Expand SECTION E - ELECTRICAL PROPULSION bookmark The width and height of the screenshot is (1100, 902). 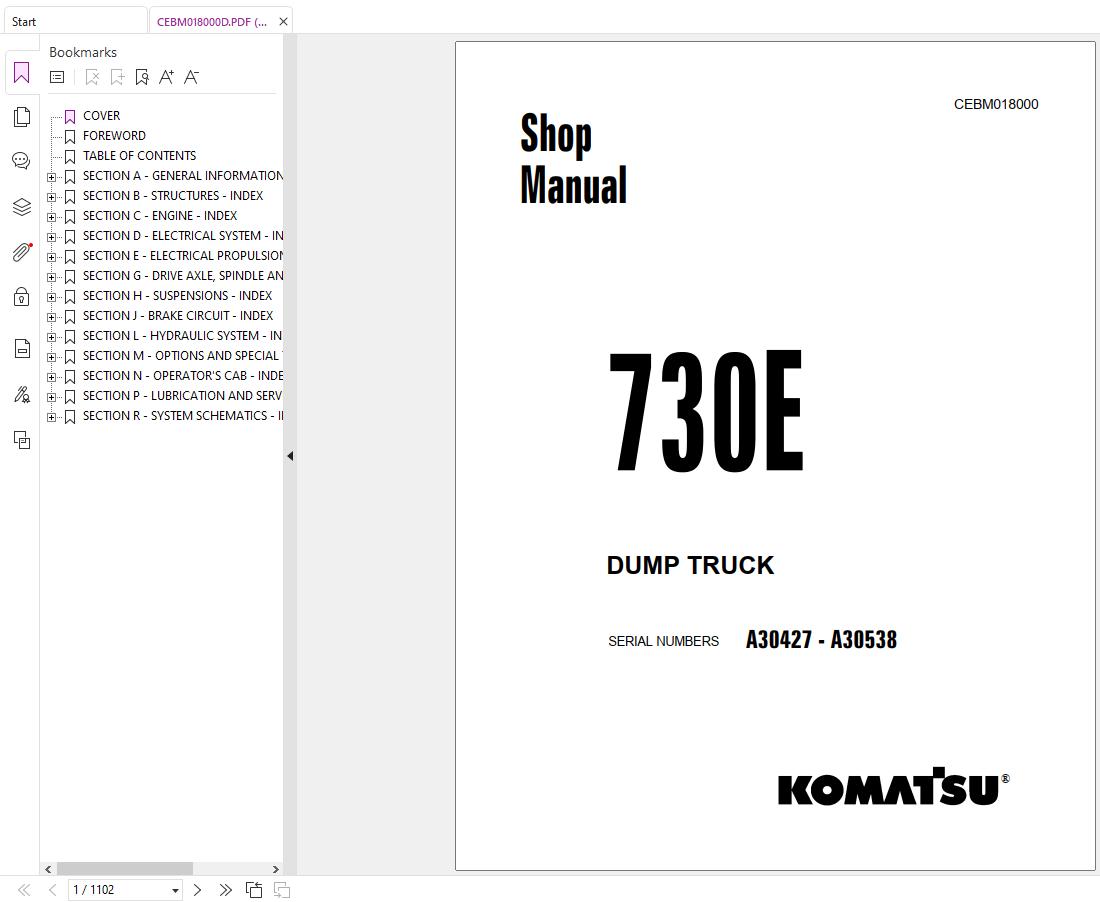(x=51, y=257)
